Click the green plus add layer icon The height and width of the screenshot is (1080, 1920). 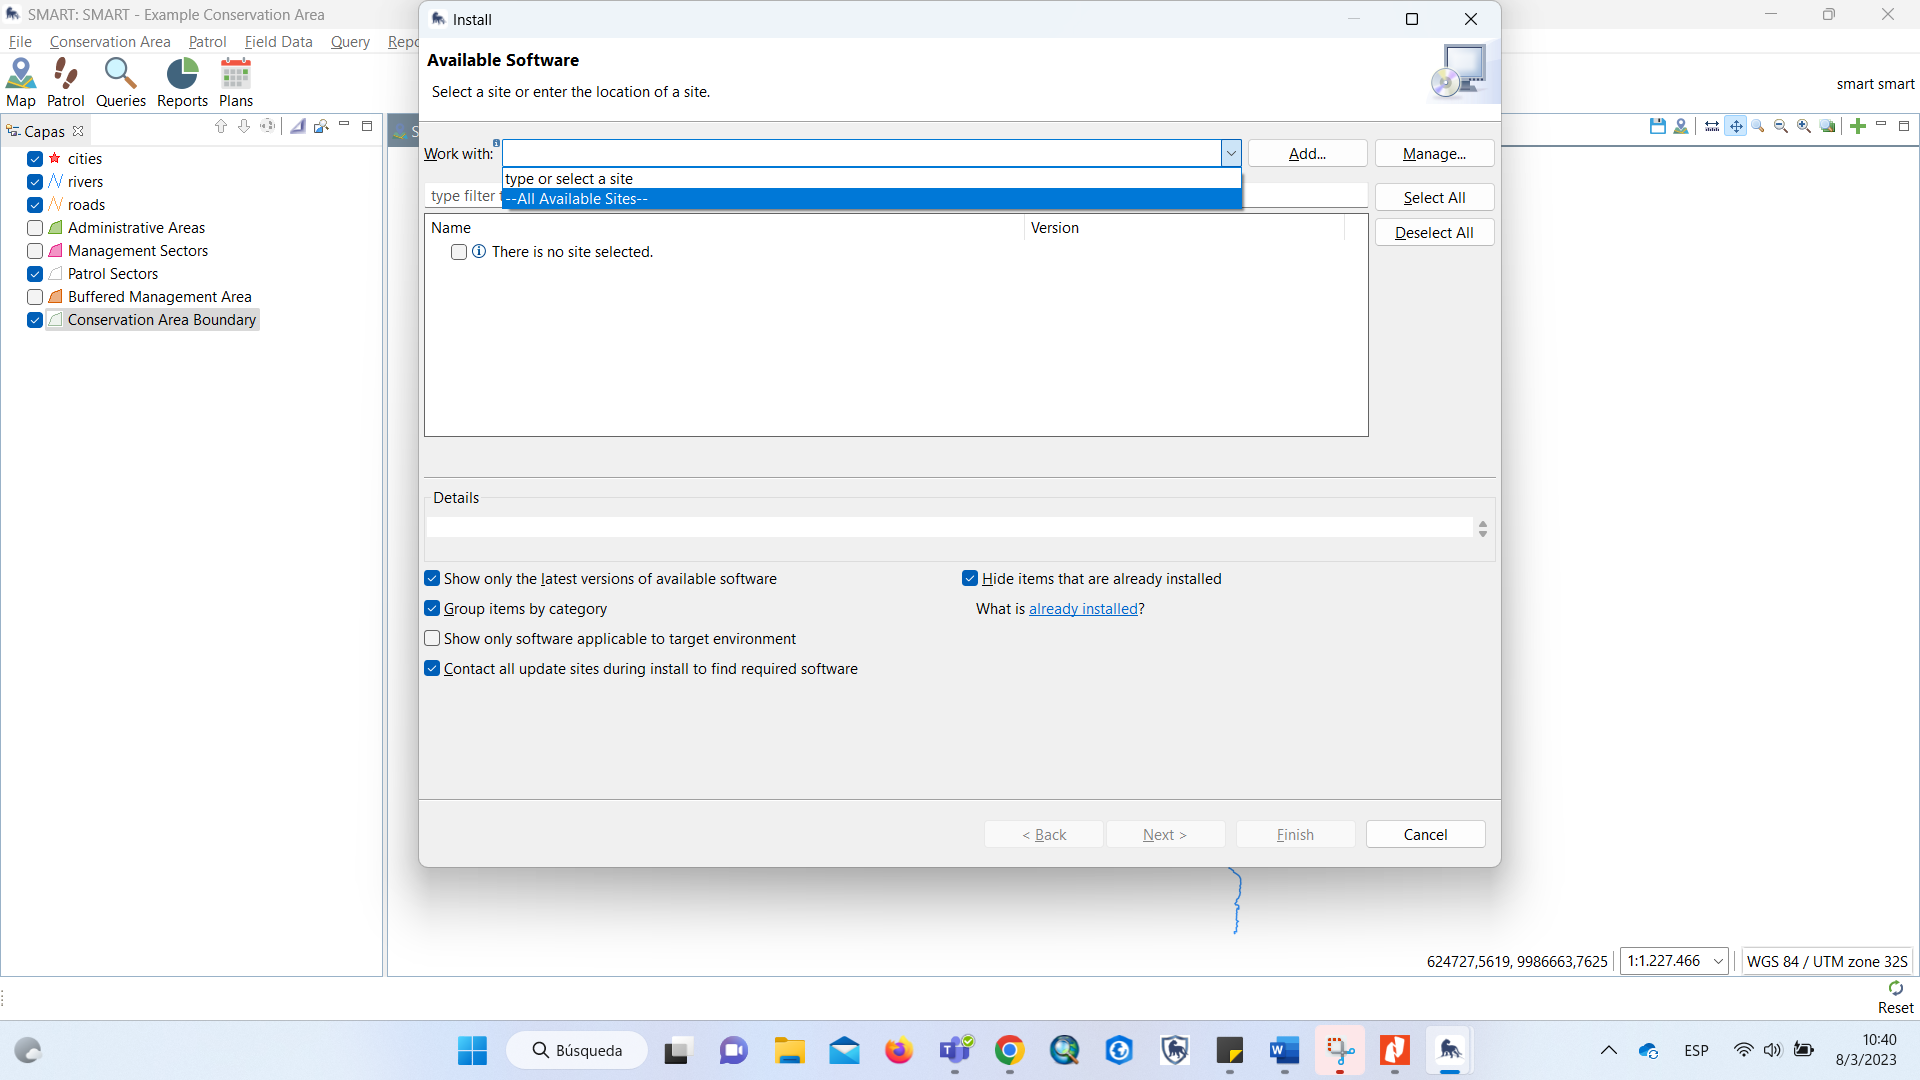[1858, 126]
